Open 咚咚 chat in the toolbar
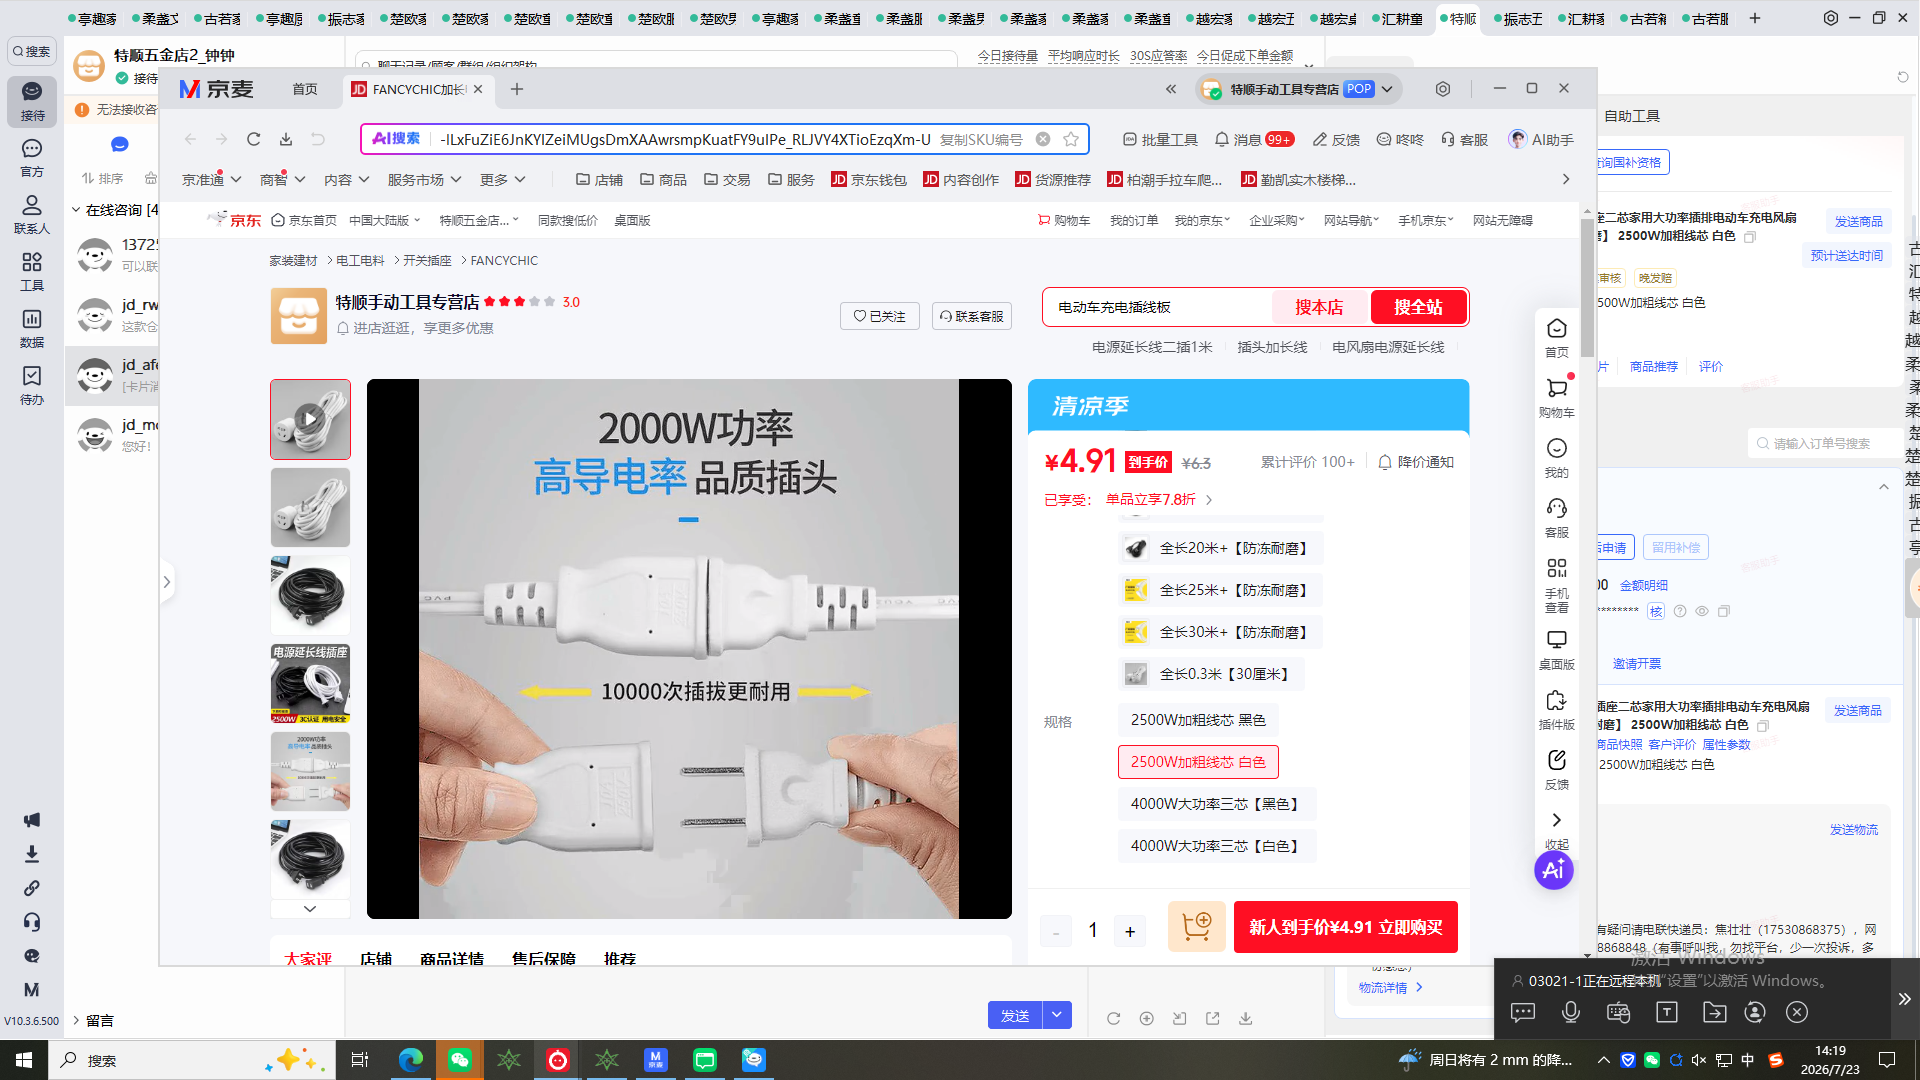This screenshot has height=1080, width=1920. pos(1400,140)
